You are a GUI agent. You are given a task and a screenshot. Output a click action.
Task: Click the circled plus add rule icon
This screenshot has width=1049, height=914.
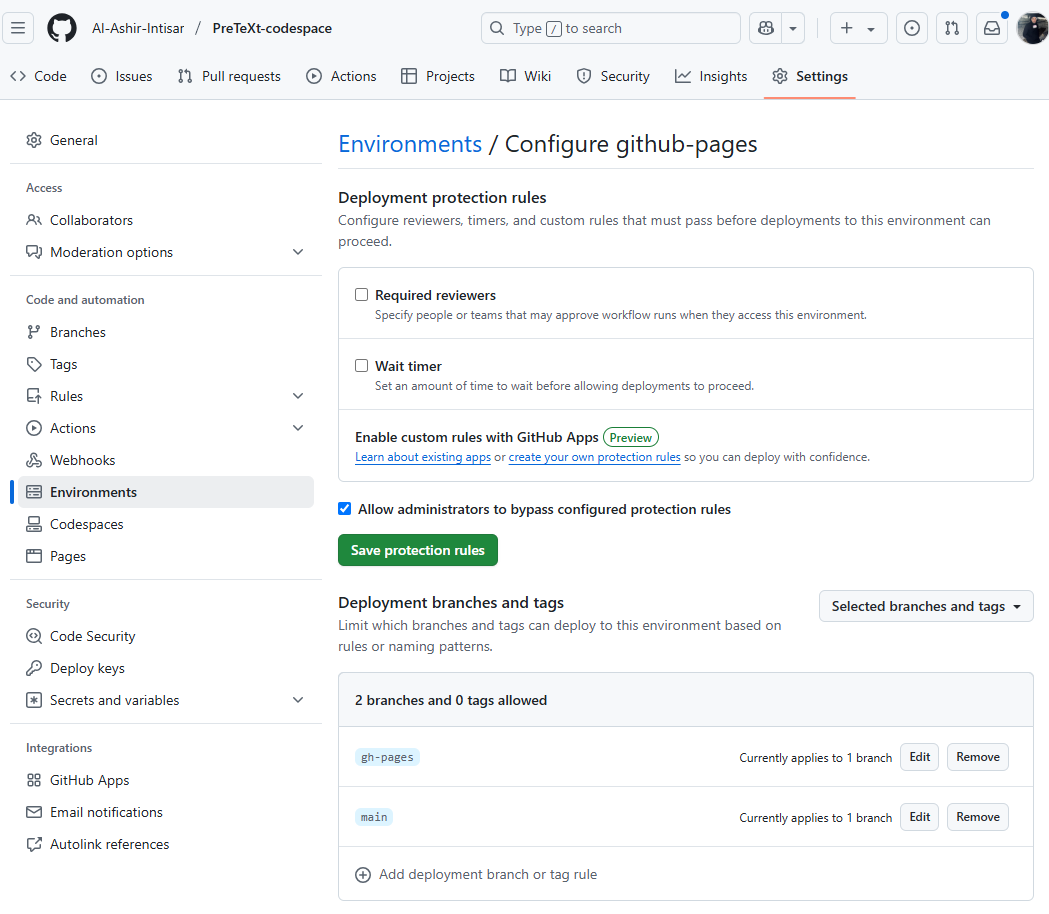coord(363,875)
